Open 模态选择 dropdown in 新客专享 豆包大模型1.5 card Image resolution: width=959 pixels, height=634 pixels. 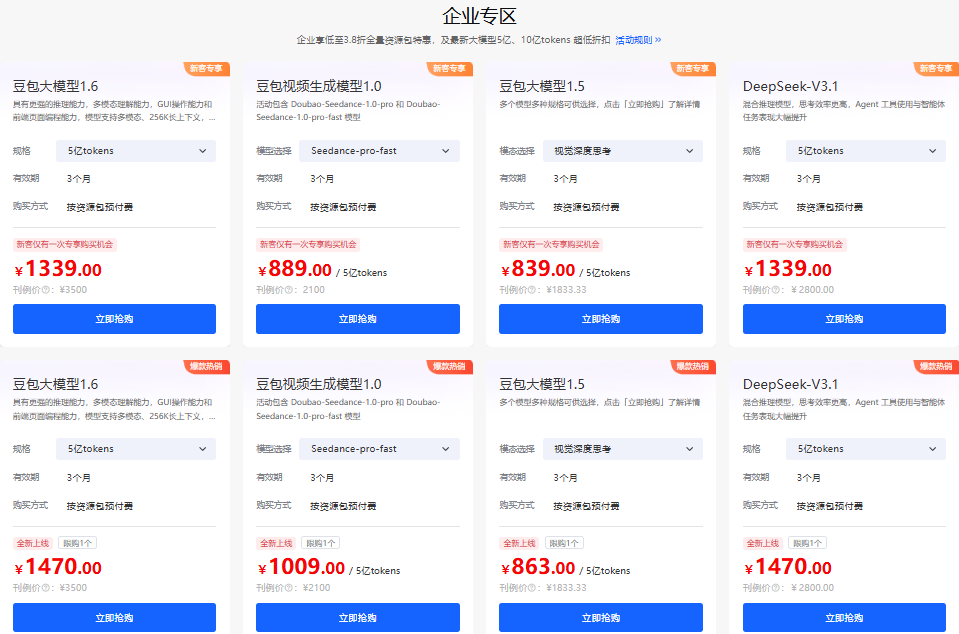point(623,151)
